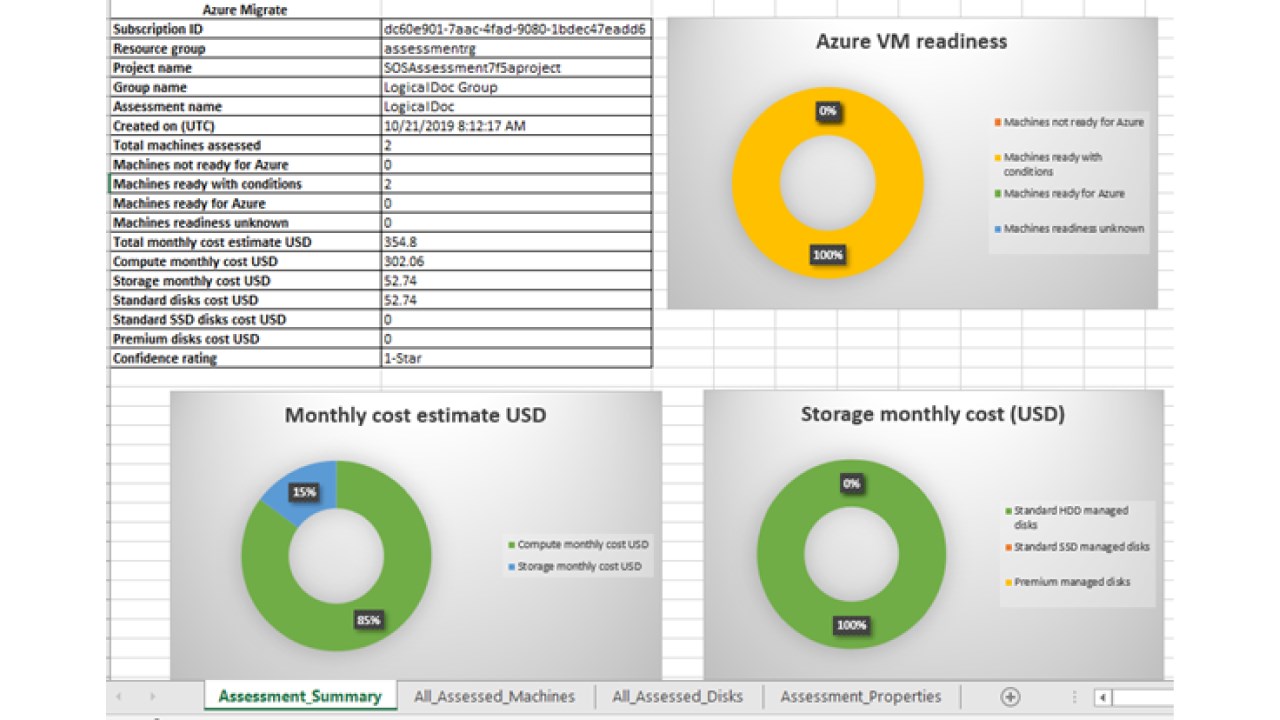Select the compute monthly cost value 302.06
This screenshot has height=720, width=1280.
[x=516, y=261]
